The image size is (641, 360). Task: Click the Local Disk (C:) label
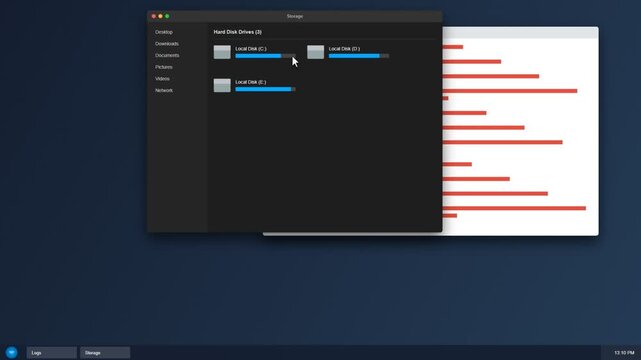(251, 49)
